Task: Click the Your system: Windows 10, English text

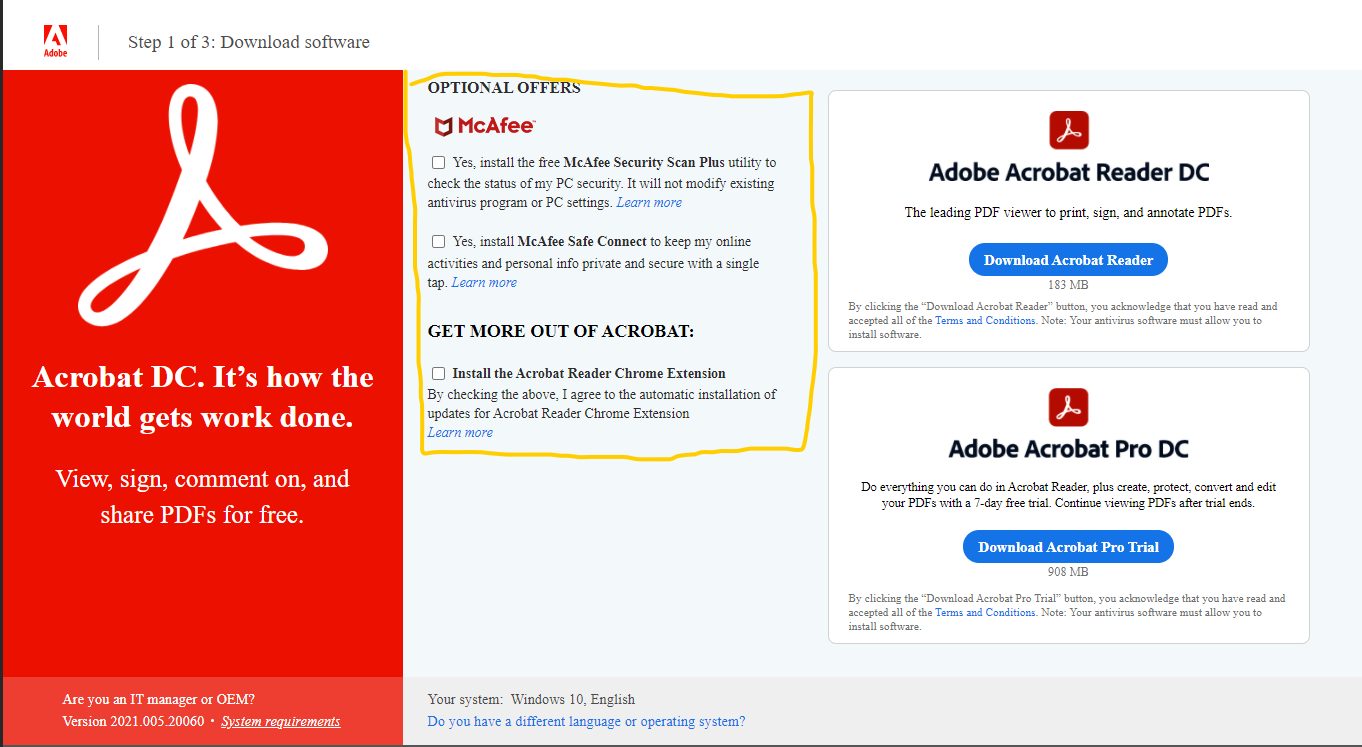Action: click(531, 699)
